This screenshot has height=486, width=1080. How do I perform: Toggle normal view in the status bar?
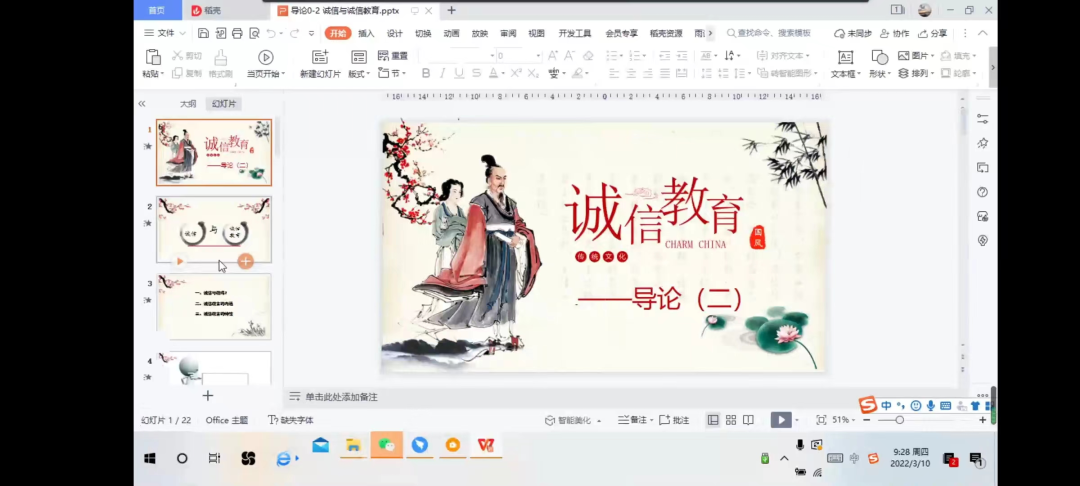(x=713, y=420)
